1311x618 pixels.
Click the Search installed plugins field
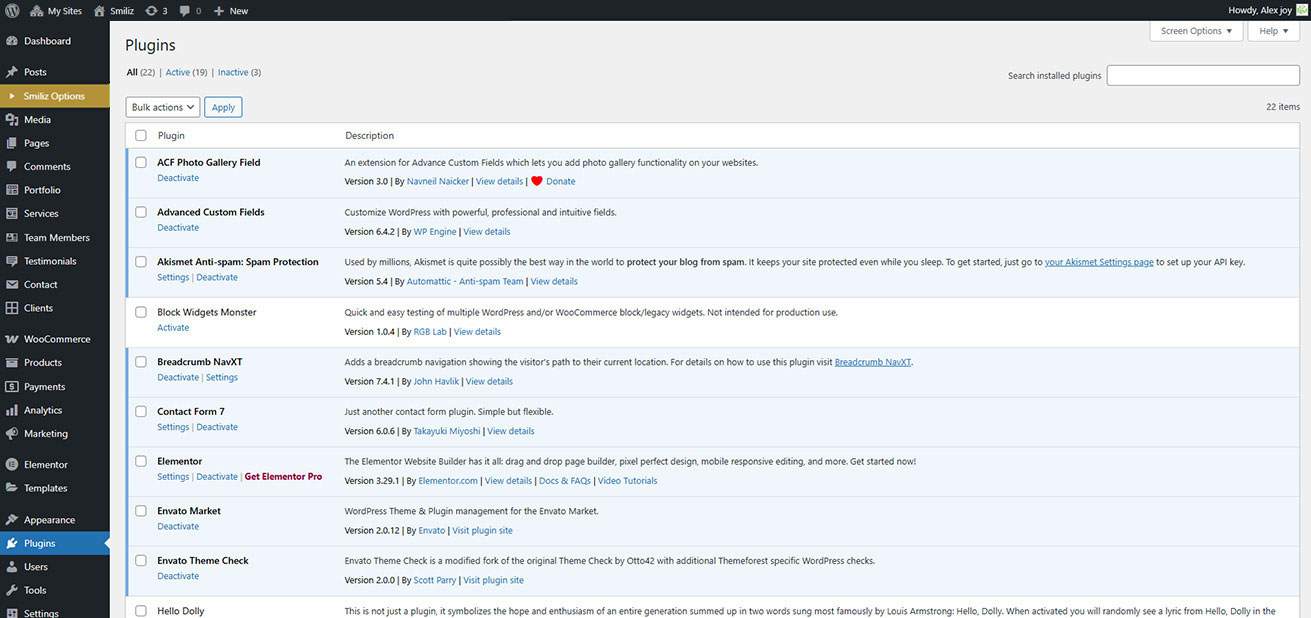tap(1203, 76)
